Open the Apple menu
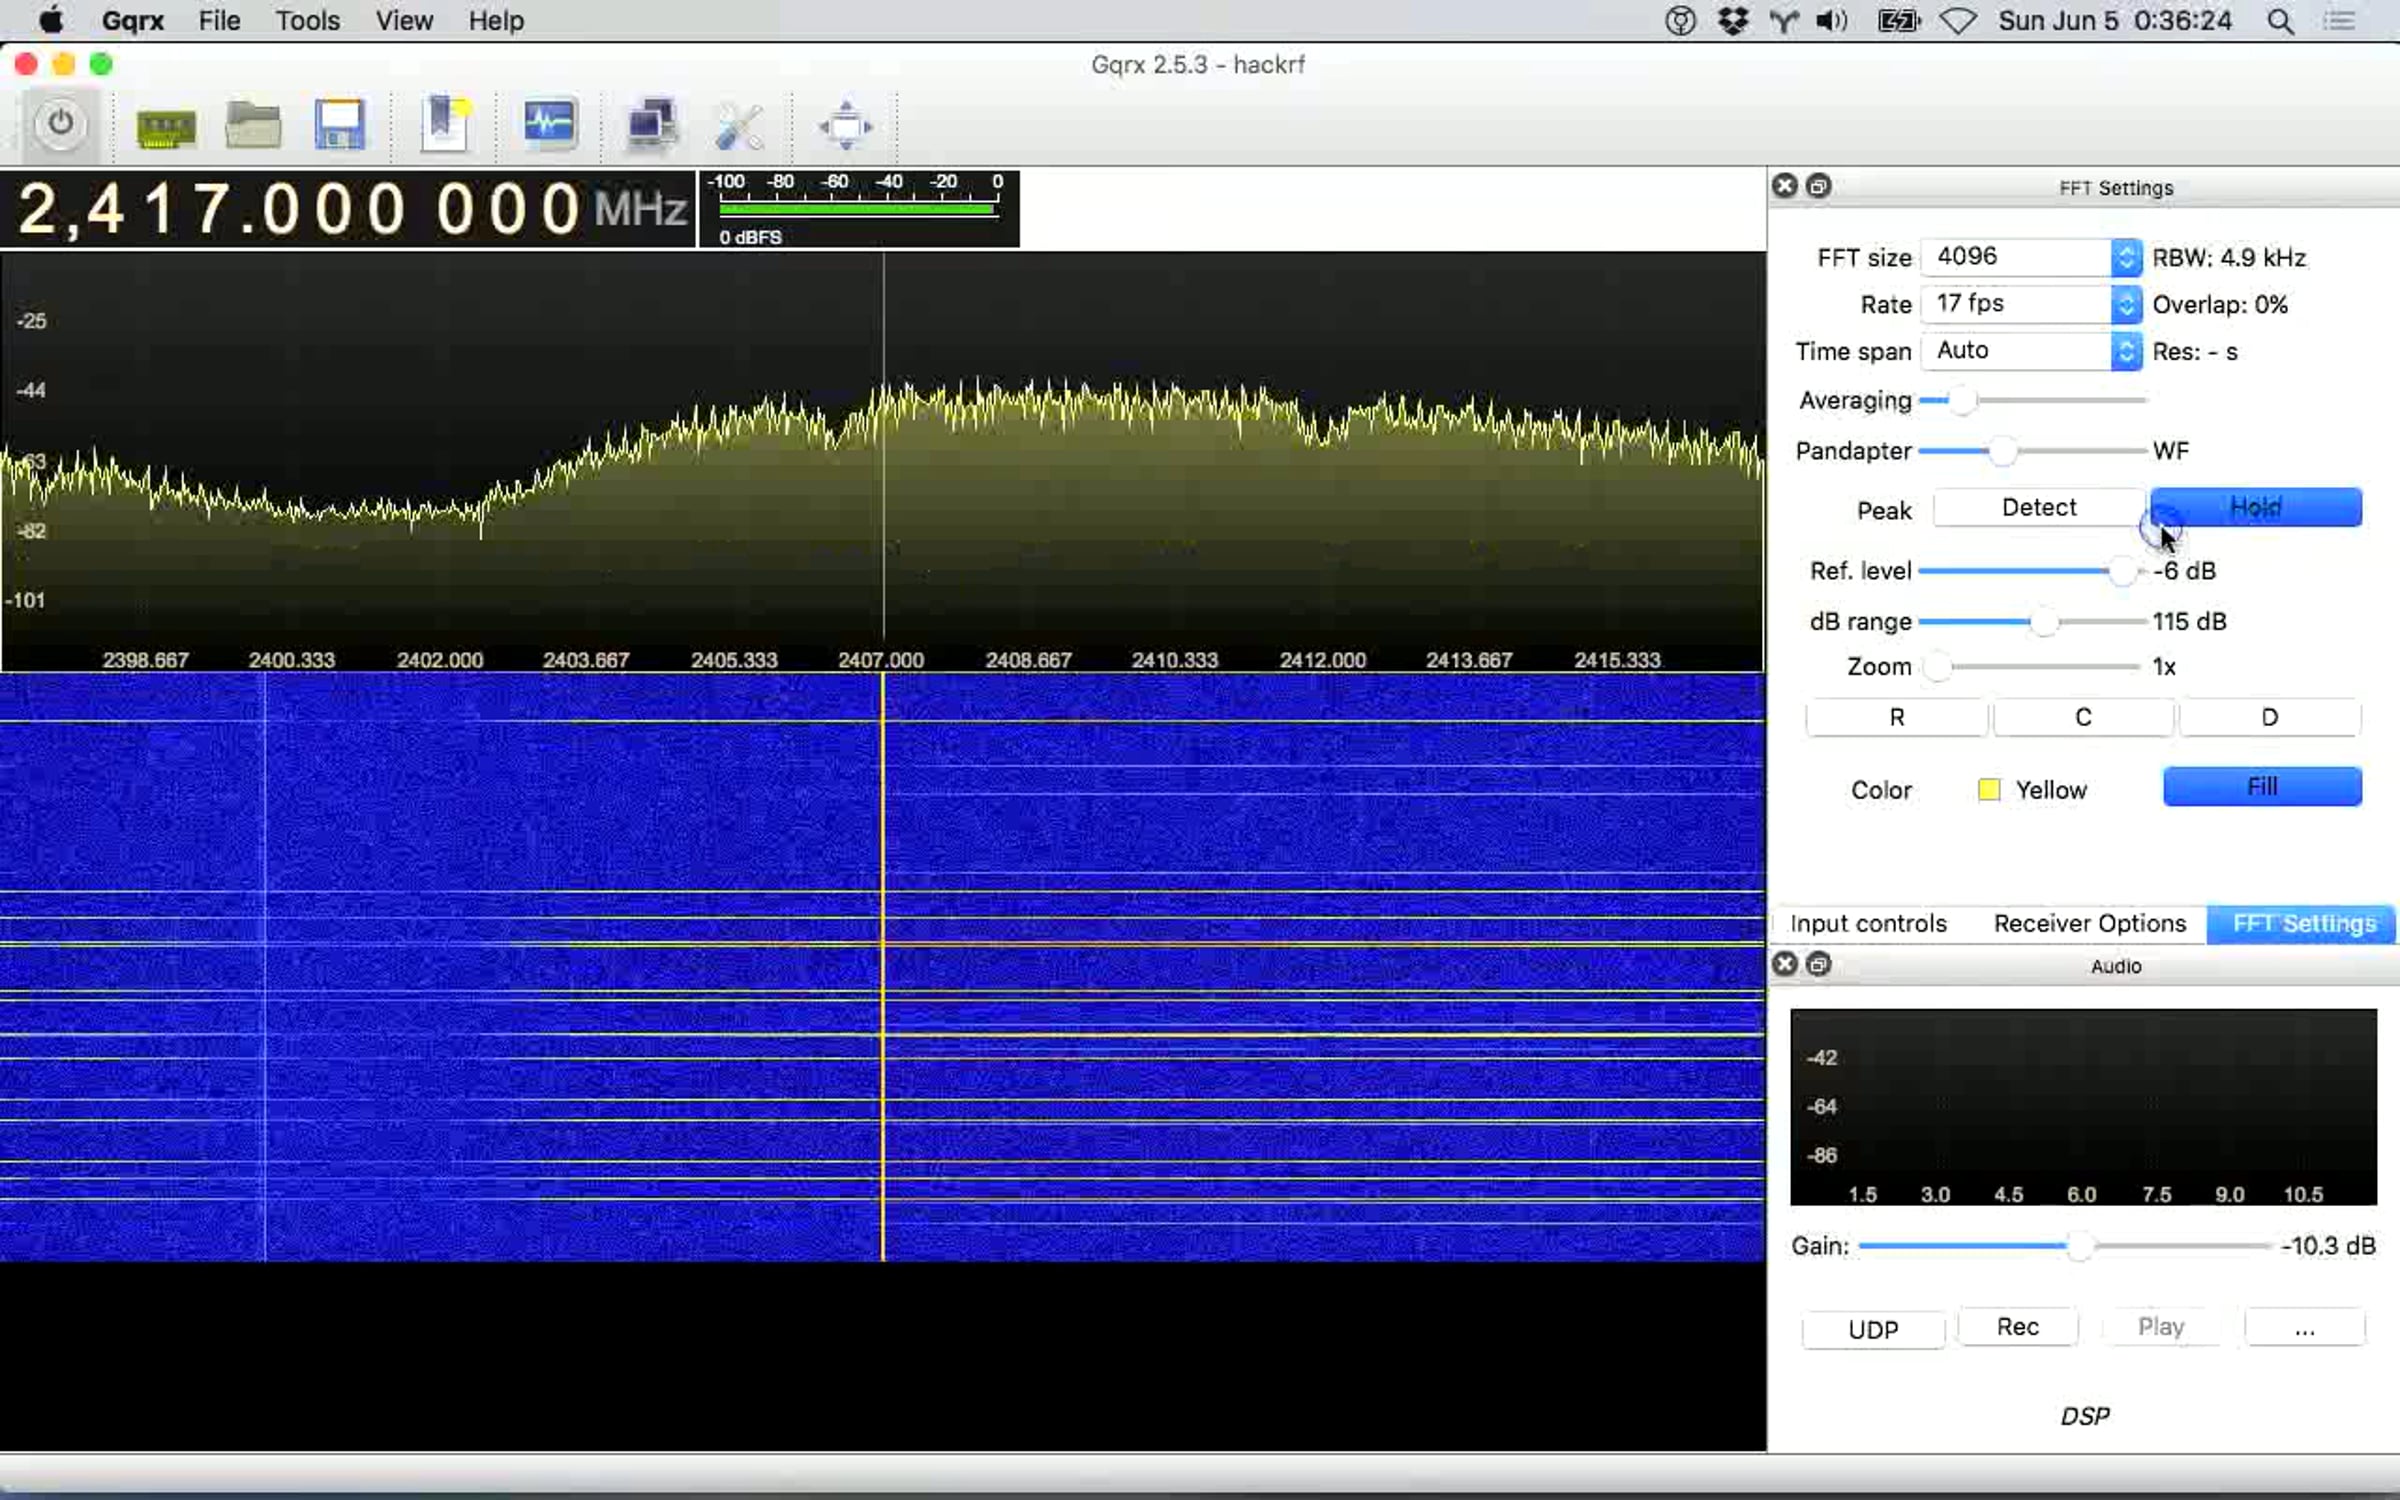 (50, 21)
